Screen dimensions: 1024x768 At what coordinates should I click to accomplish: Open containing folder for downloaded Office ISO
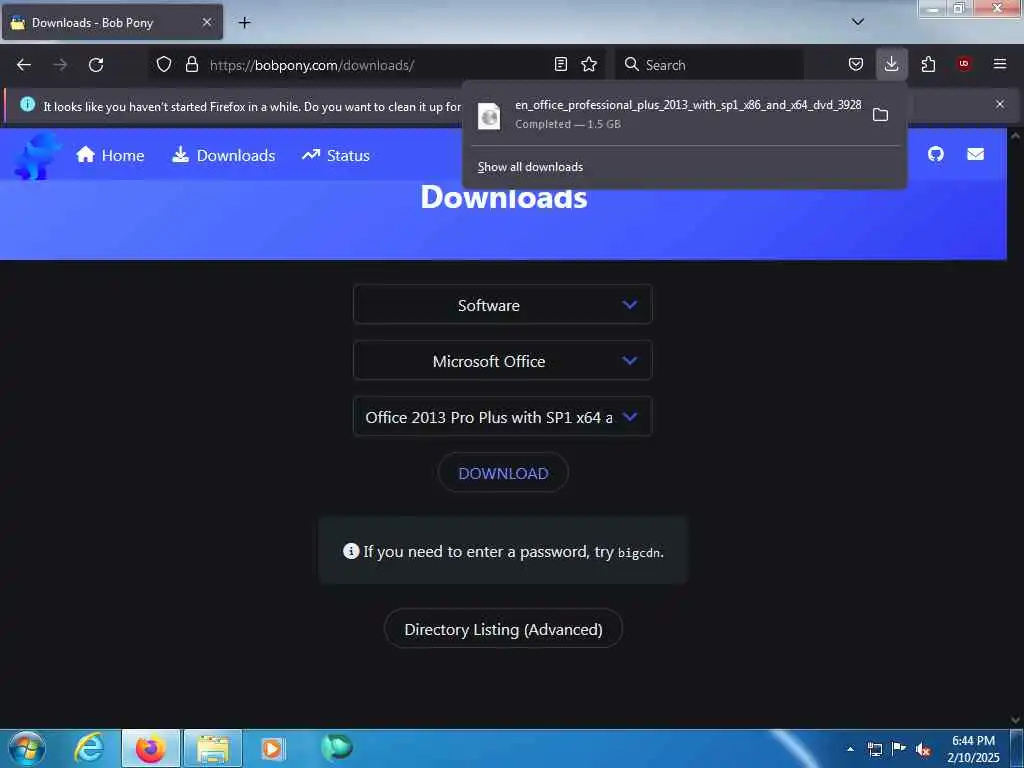coord(880,115)
